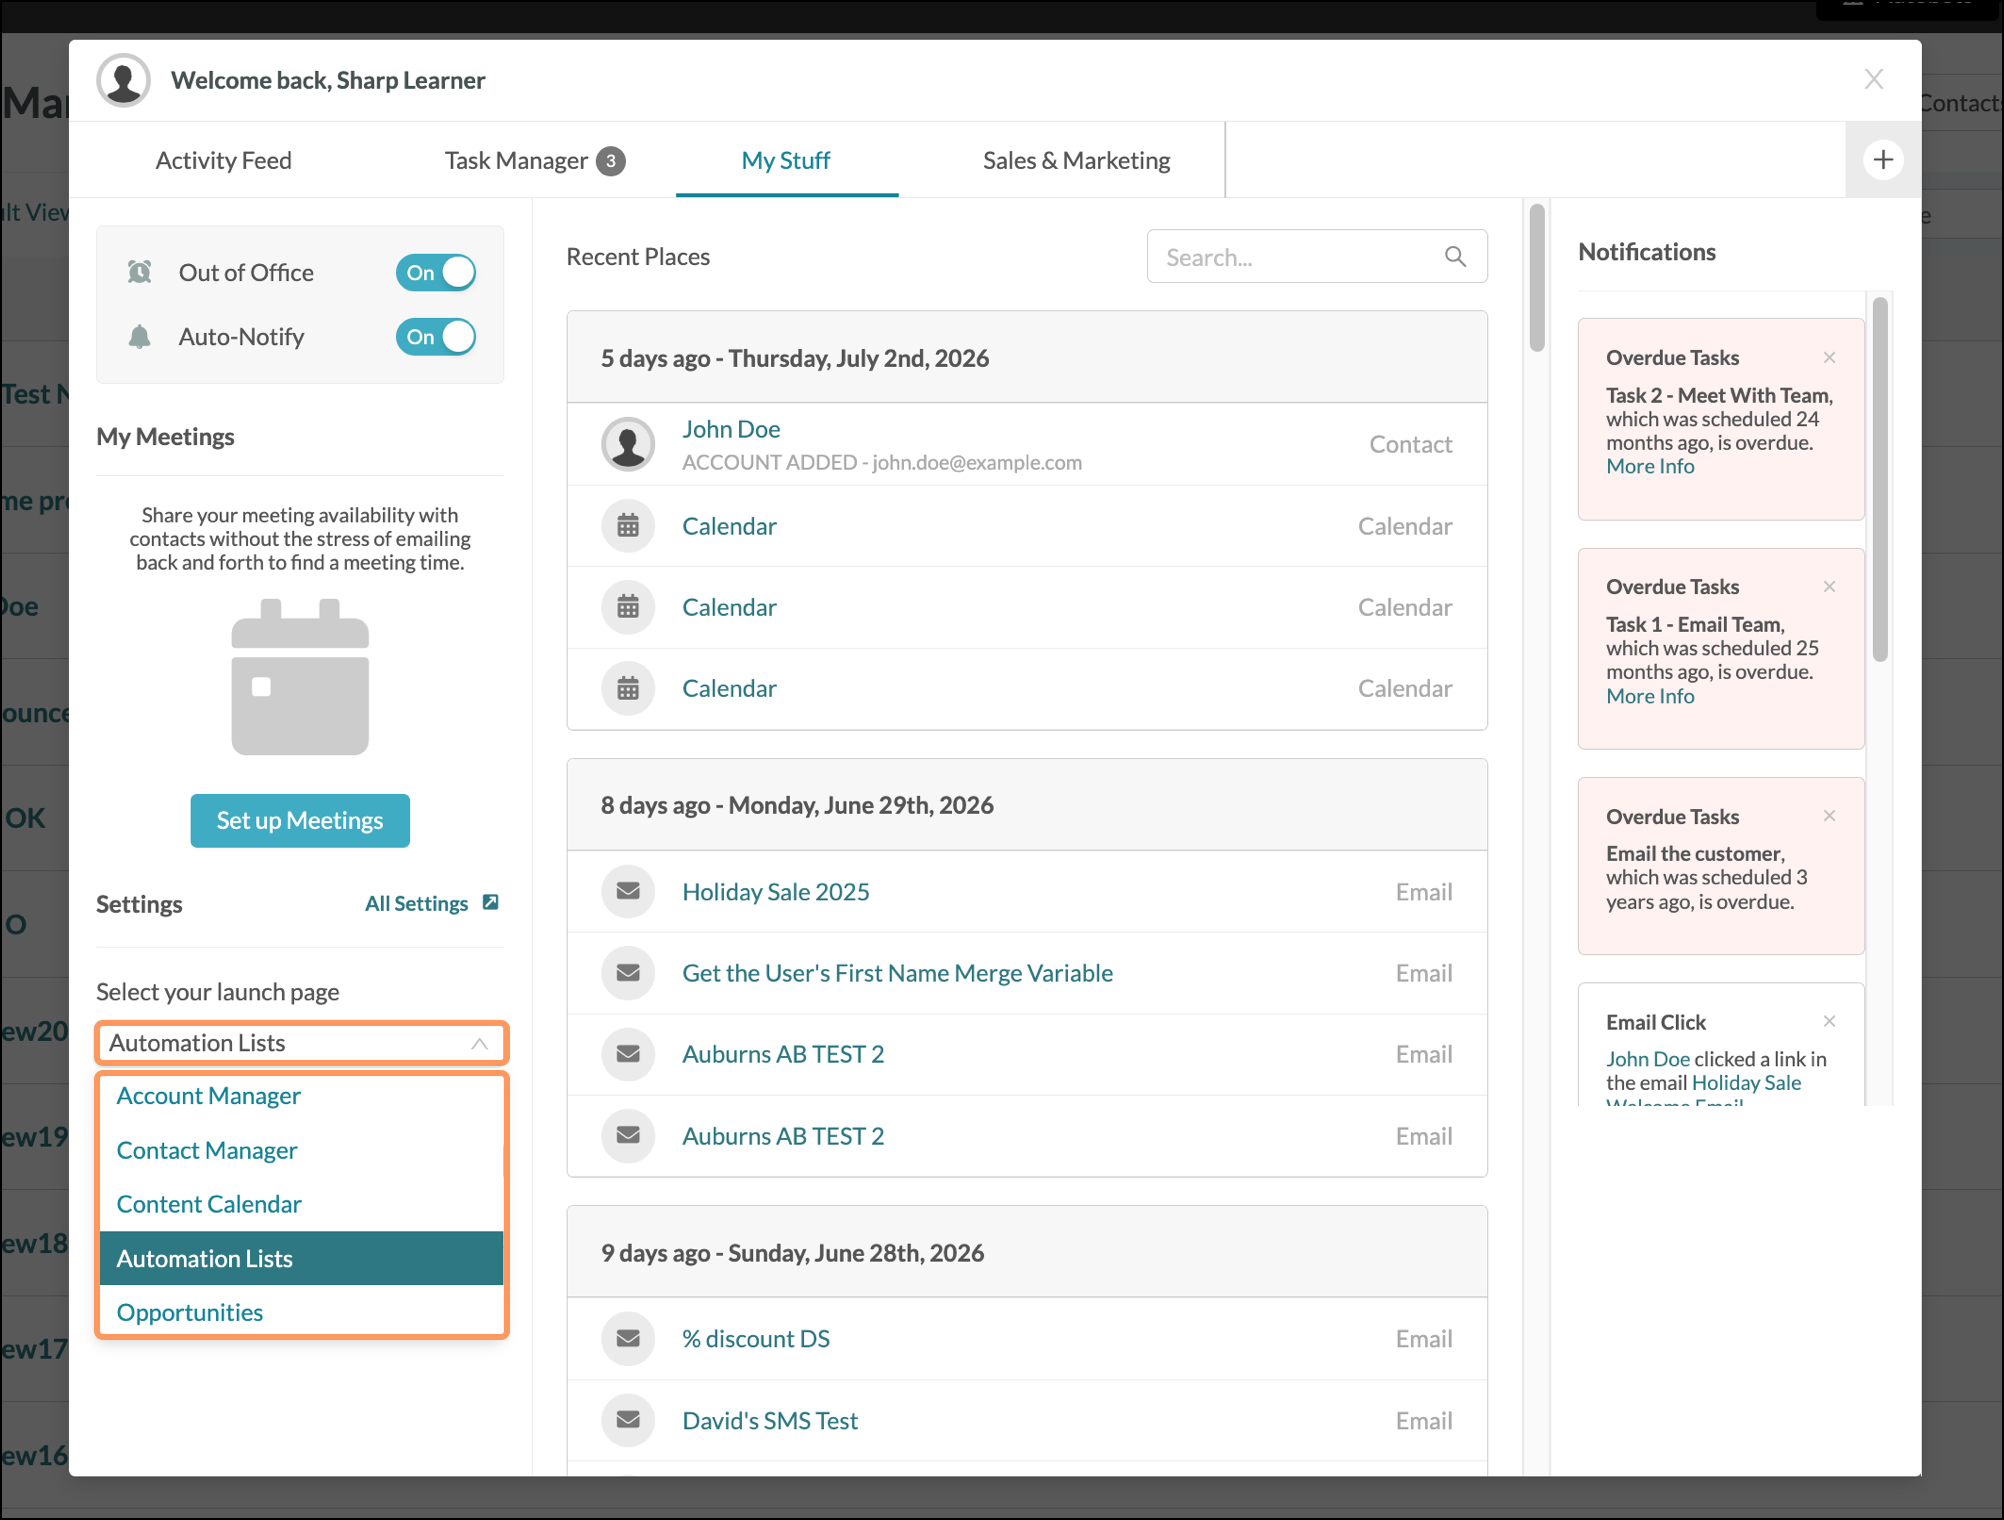Click the 9 days ago - Sunday, June 28th header
The image size is (2004, 1520).
click(1027, 1252)
